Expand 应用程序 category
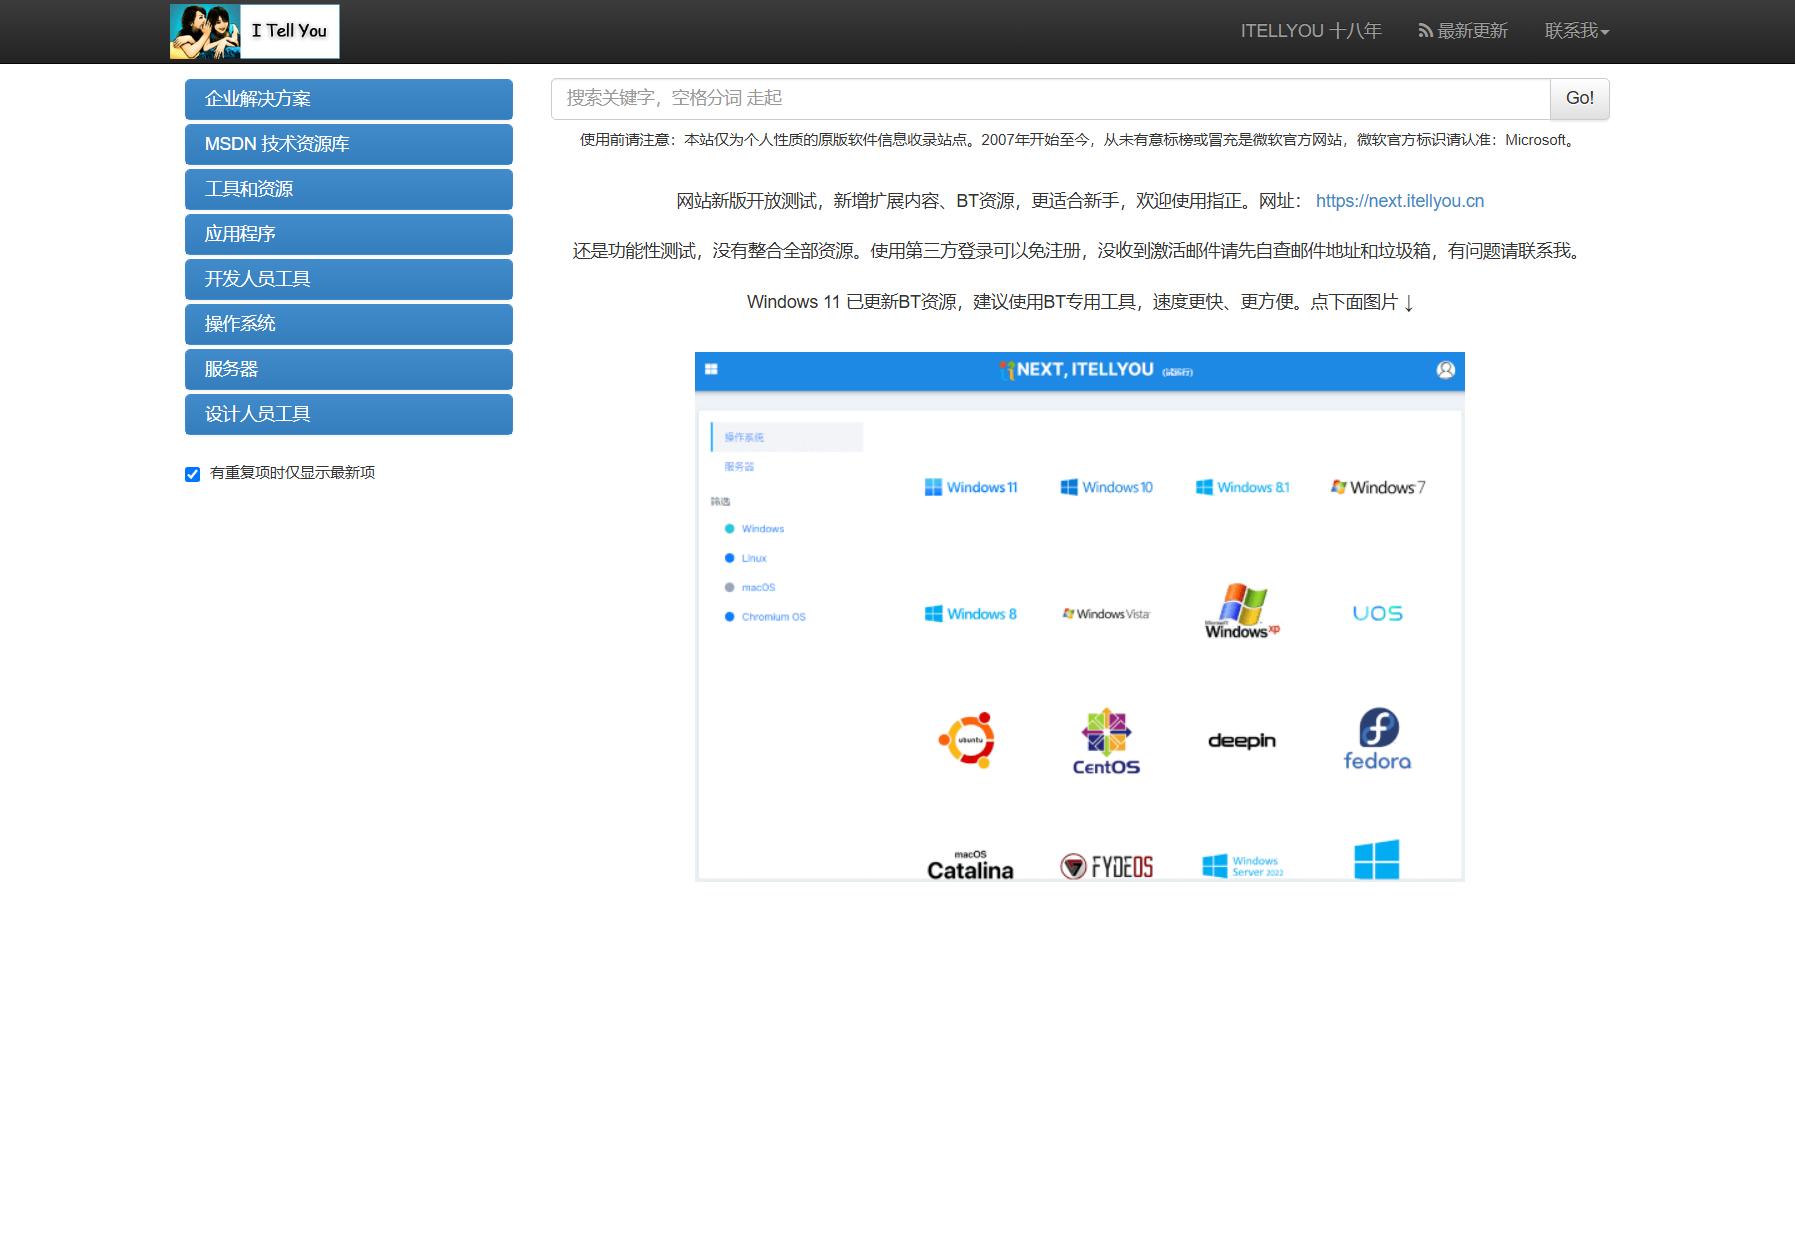1795x1258 pixels. (x=349, y=234)
